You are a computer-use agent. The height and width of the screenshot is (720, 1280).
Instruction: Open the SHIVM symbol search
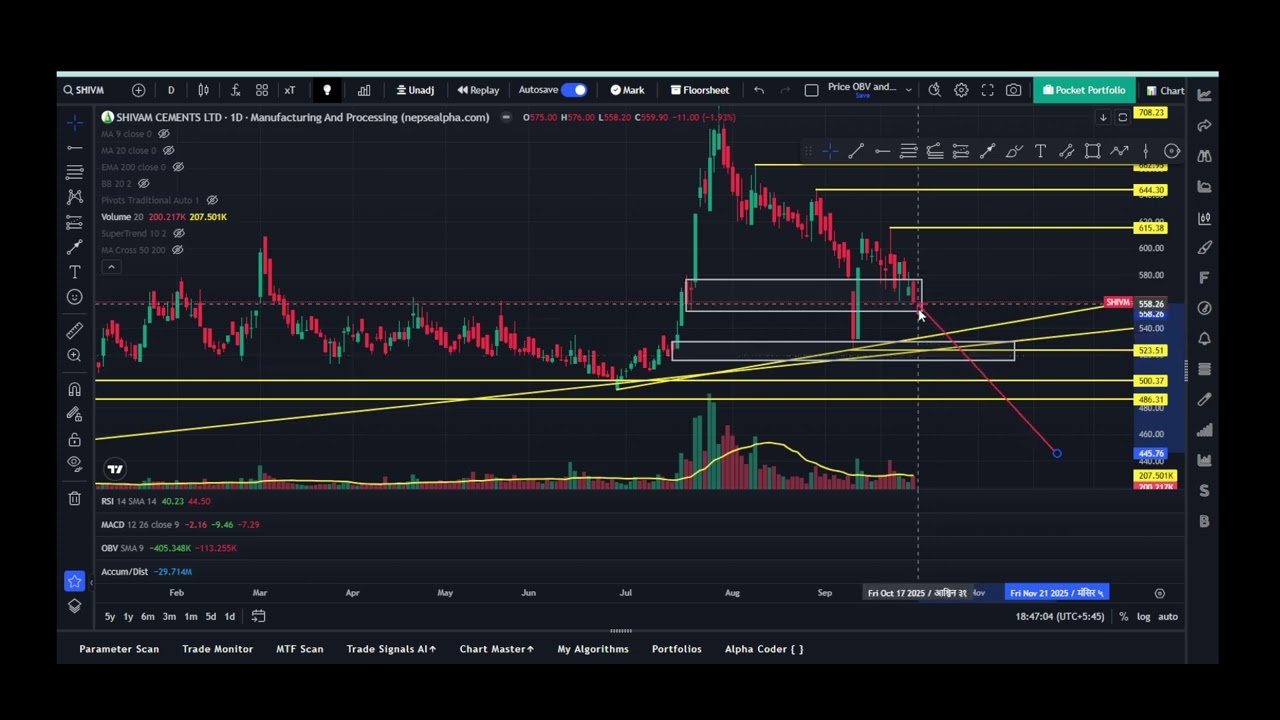point(83,90)
